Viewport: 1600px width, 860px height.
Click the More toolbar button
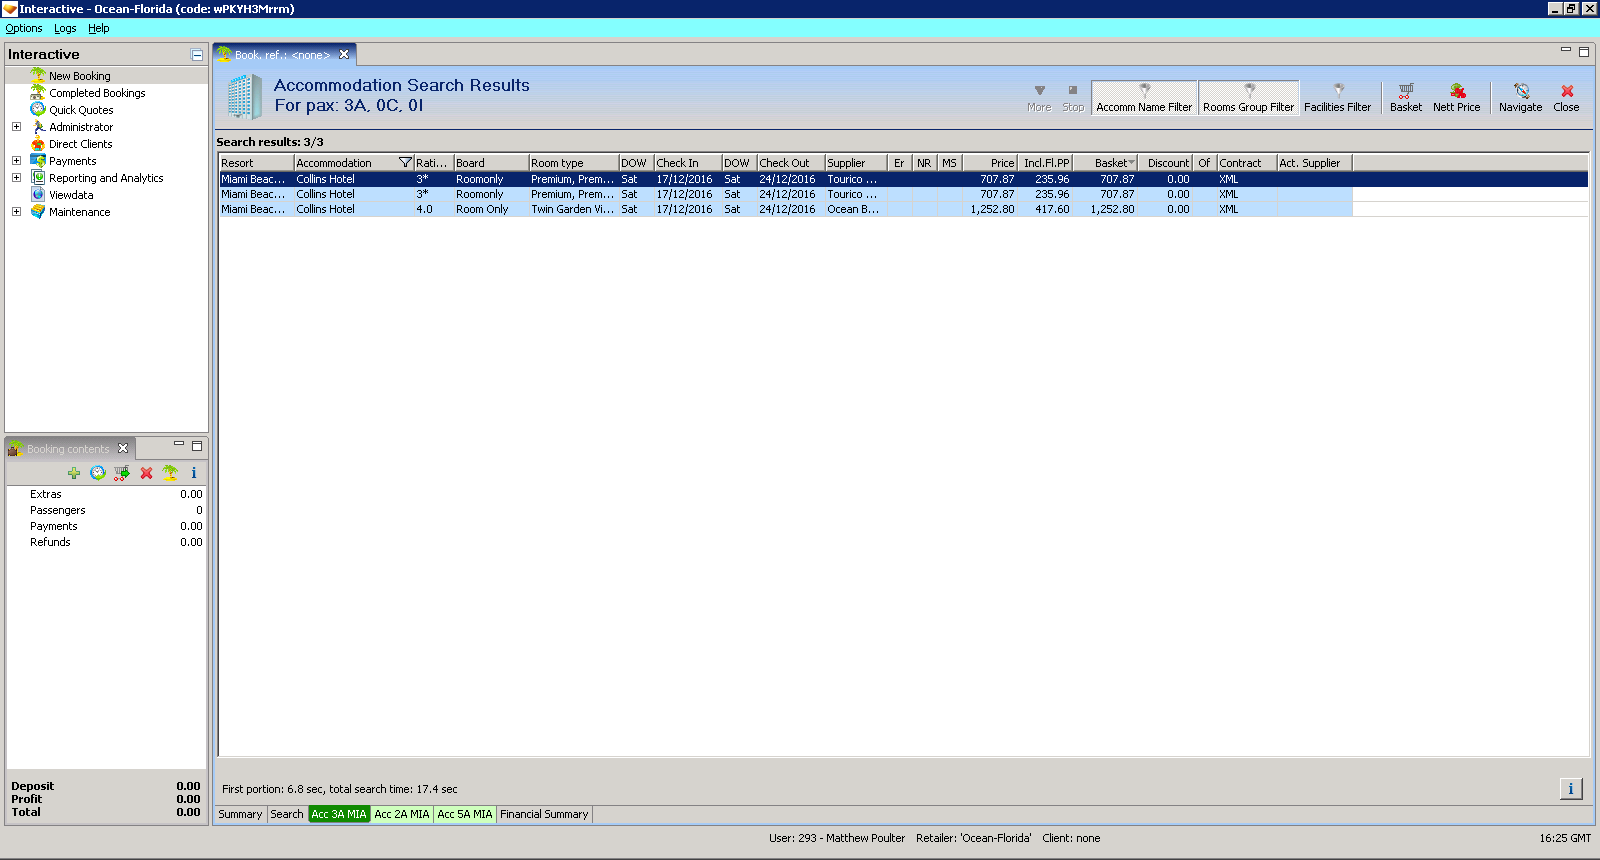pos(1039,98)
